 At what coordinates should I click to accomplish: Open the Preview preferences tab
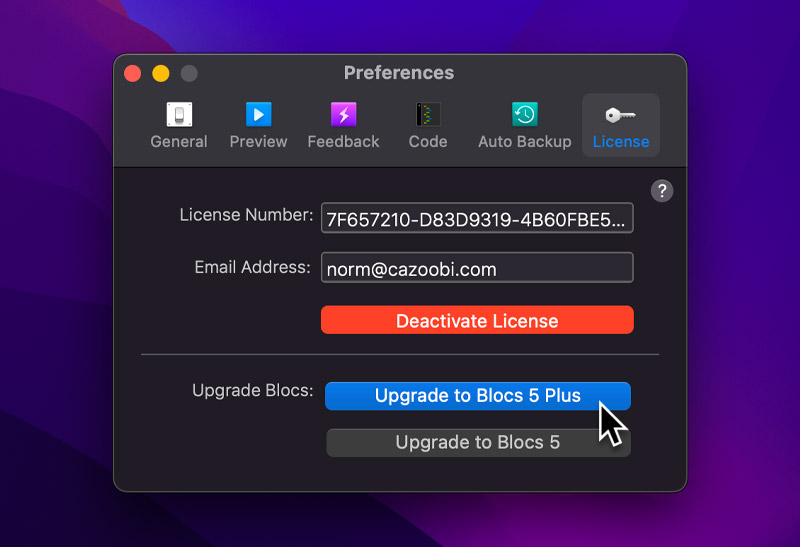tap(259, 126)
